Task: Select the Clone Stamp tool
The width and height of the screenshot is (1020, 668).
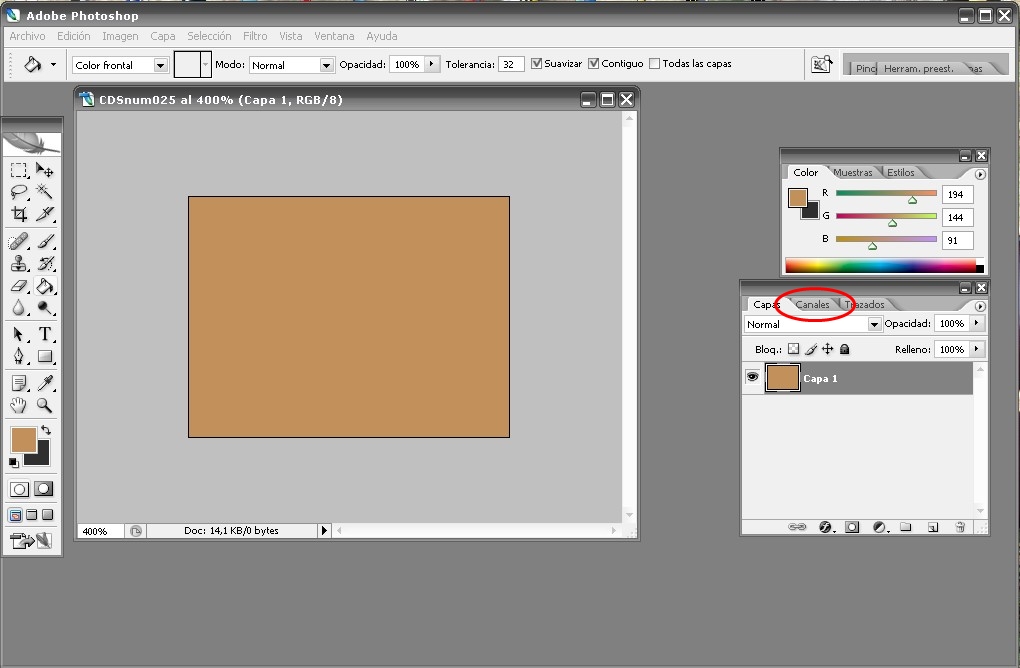Action: (19, 263)
